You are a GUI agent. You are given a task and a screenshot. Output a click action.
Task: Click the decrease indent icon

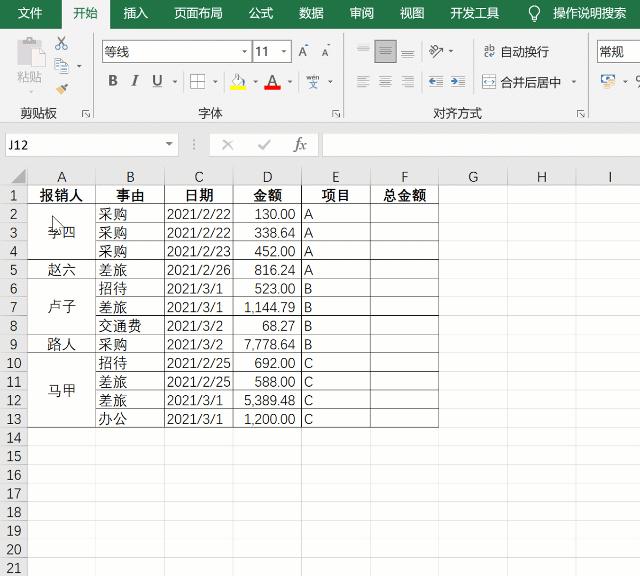(x=436, y=82)
